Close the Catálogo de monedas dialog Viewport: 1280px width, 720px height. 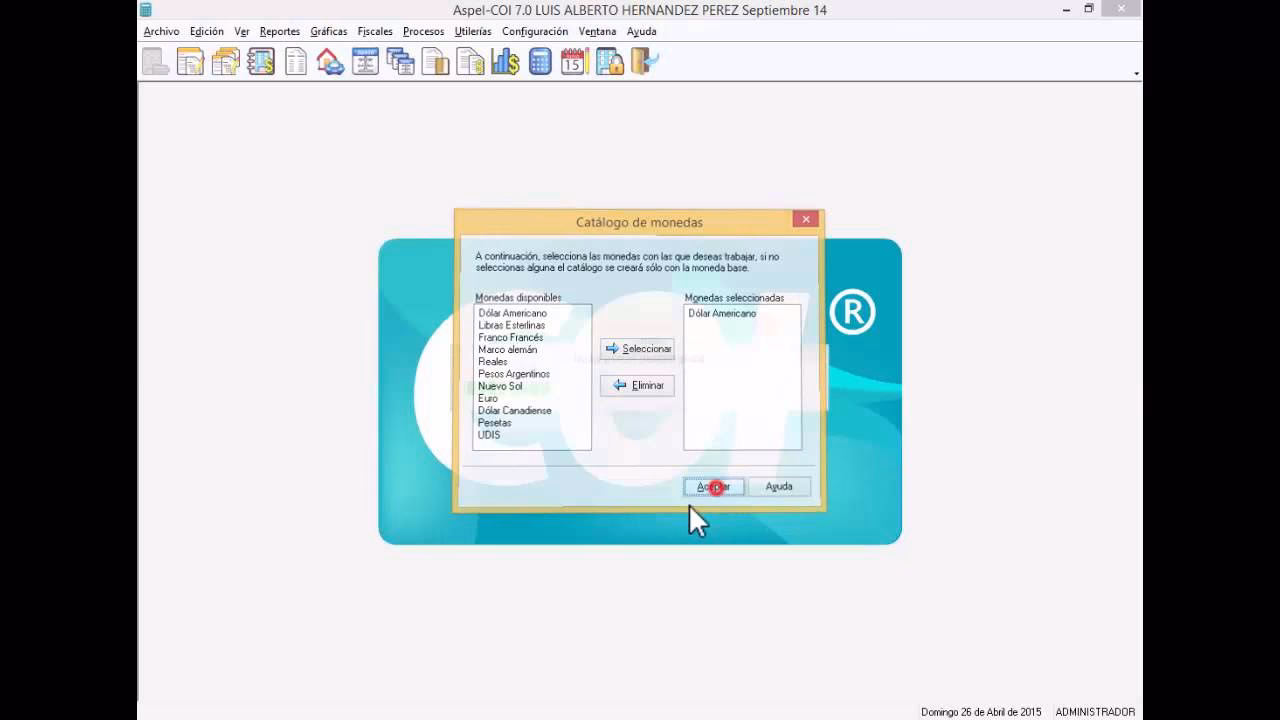(x=806, y=219)
